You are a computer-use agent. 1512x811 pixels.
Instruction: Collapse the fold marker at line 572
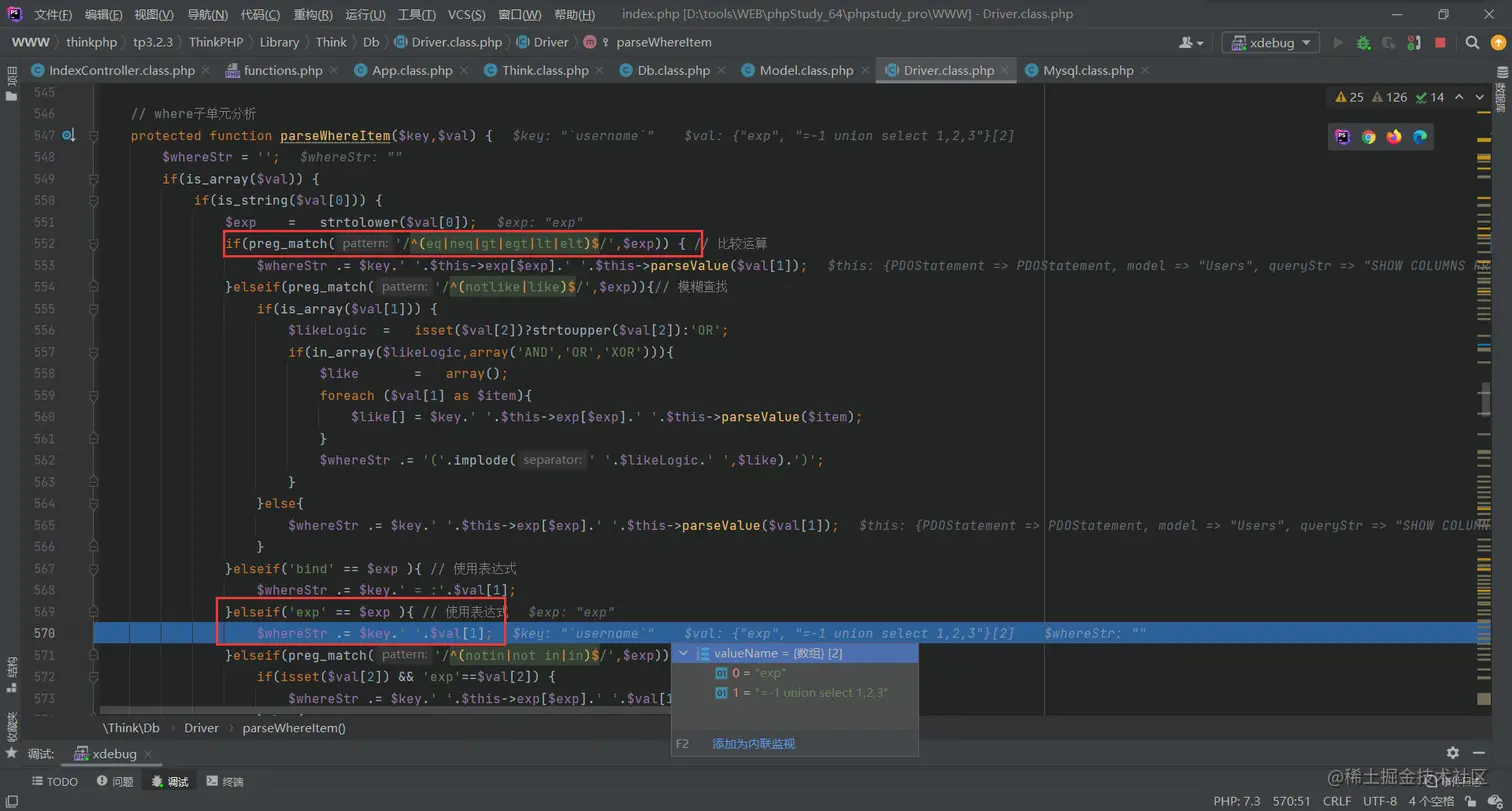click(x=93, y=677)
